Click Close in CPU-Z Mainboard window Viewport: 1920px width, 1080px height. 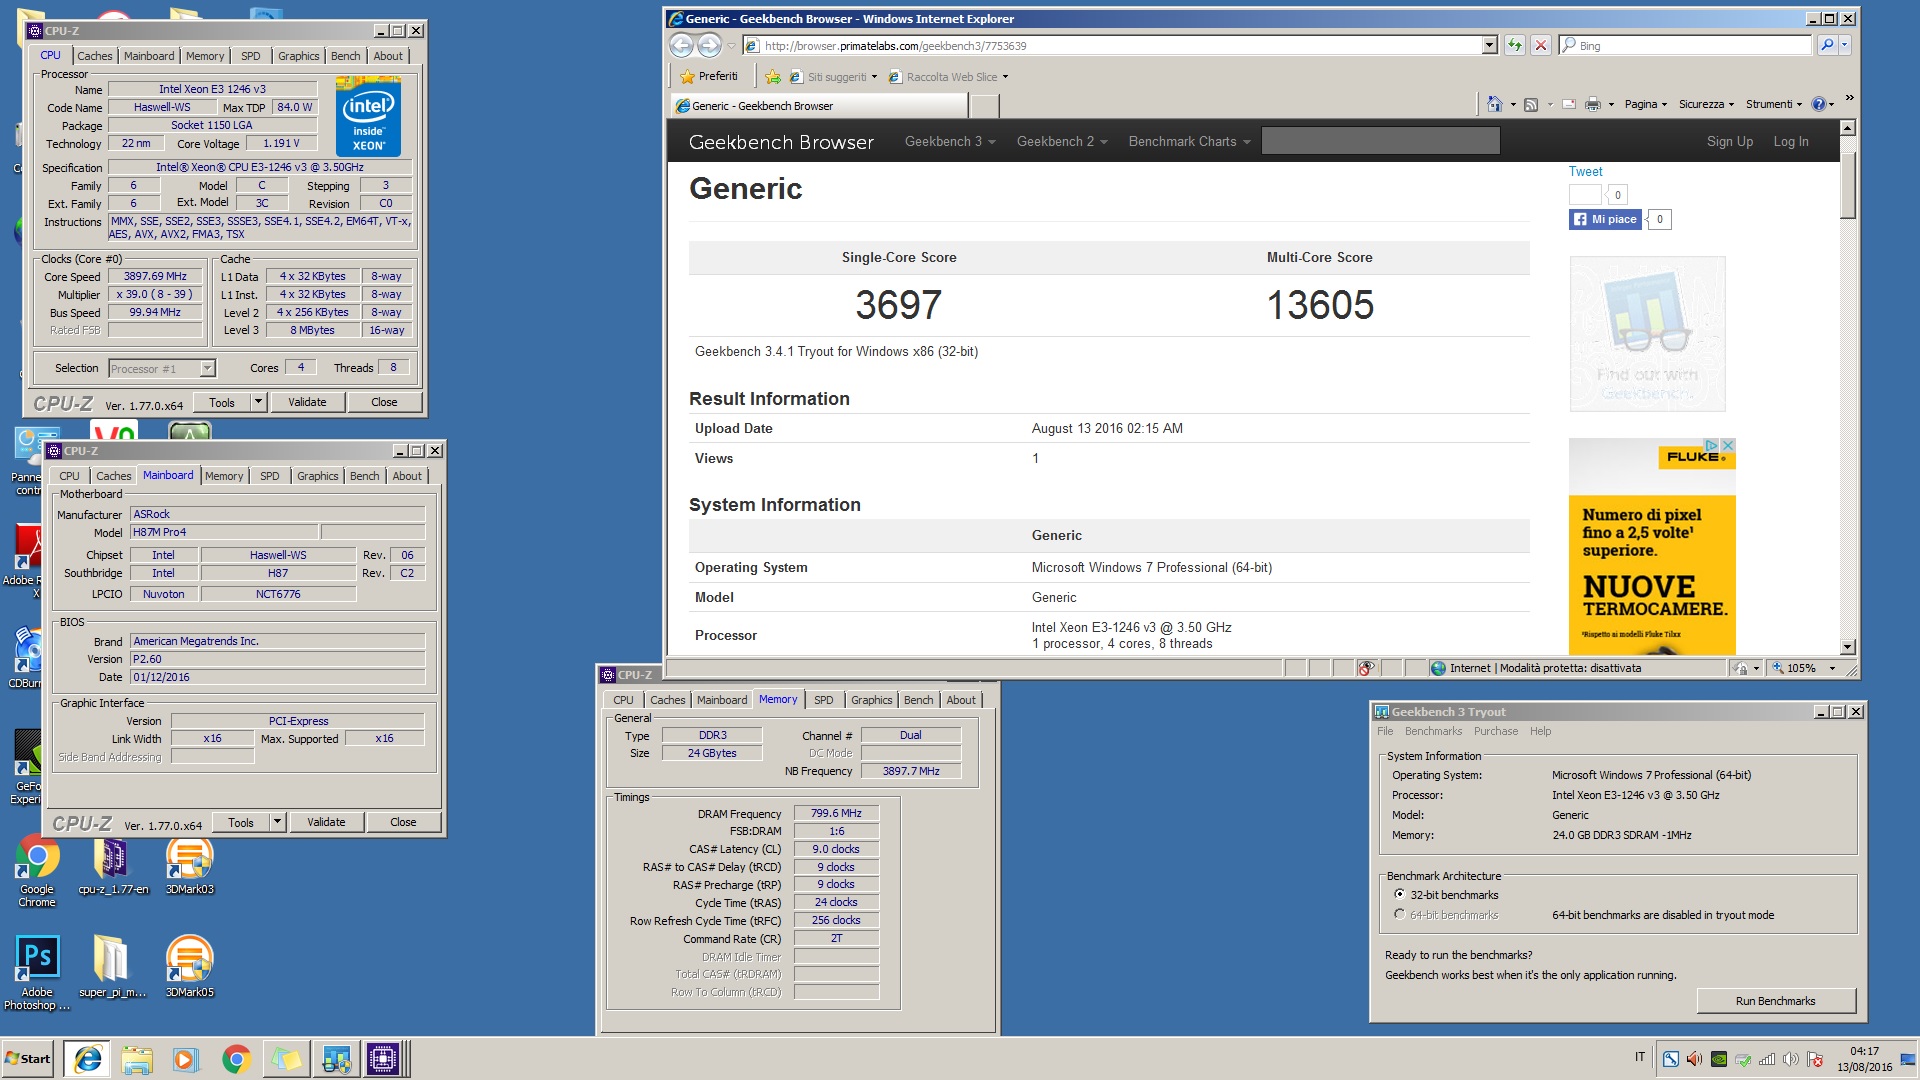click(403, 822)
